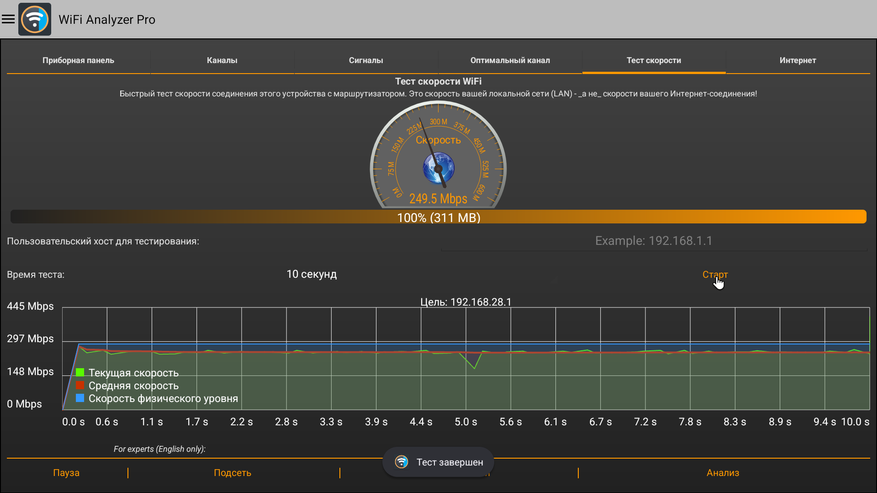The height and width of the screenshot is (493, 877).
Task: Click the globe in the speedometer gauge
Action: click(x=438, y=168)
